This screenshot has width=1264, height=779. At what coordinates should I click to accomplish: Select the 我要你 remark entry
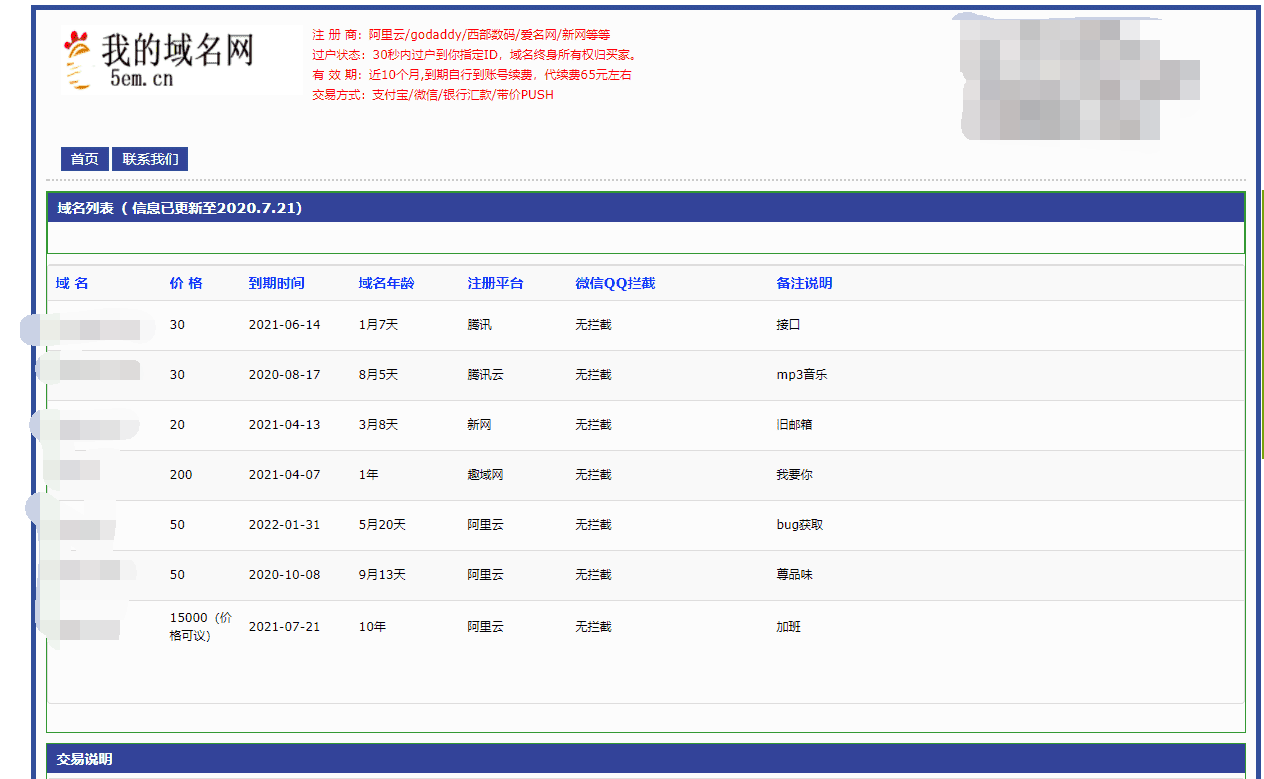pos(791,474)
